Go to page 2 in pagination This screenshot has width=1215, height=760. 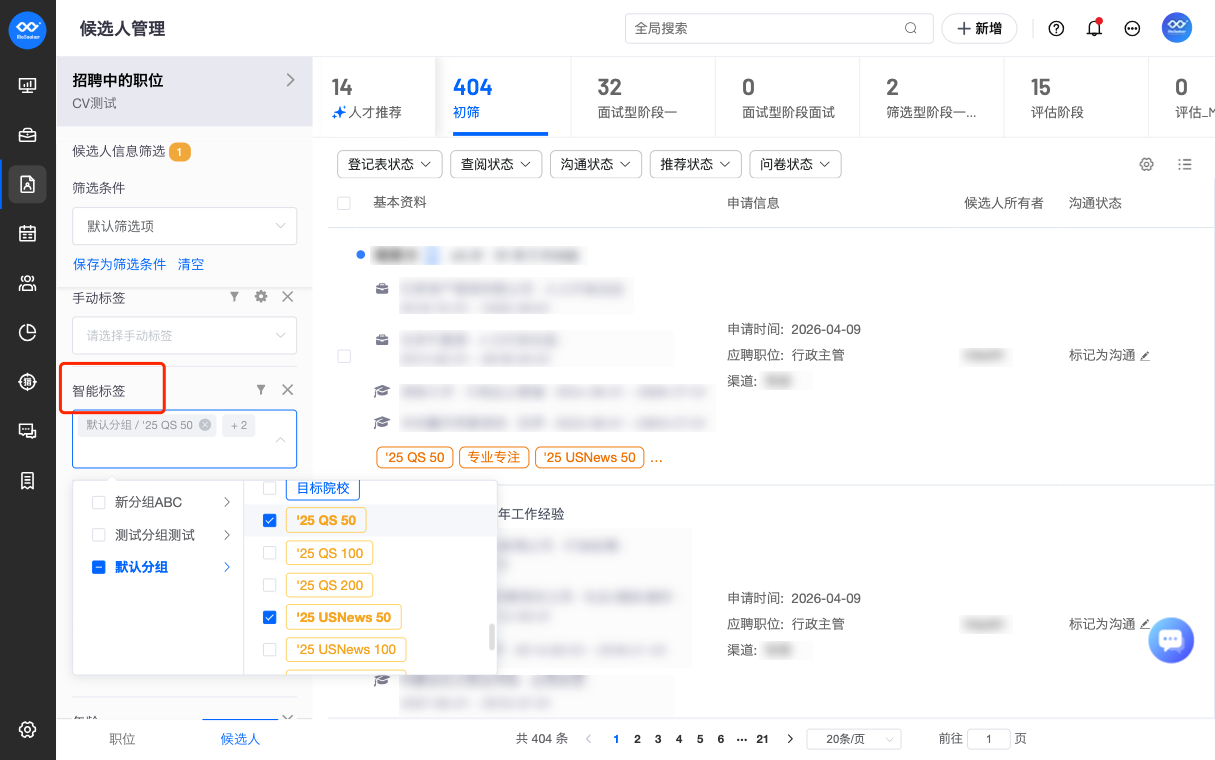tap(637, 739)
